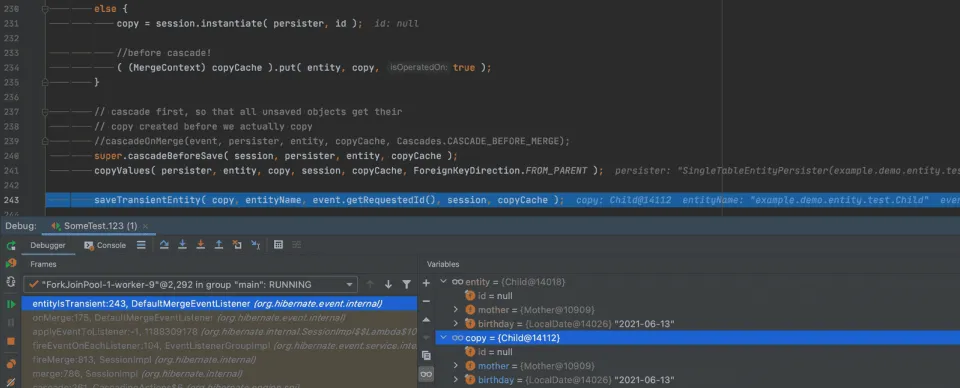Click the Trace Current Stream Chain icon

(x=296, y=245)
